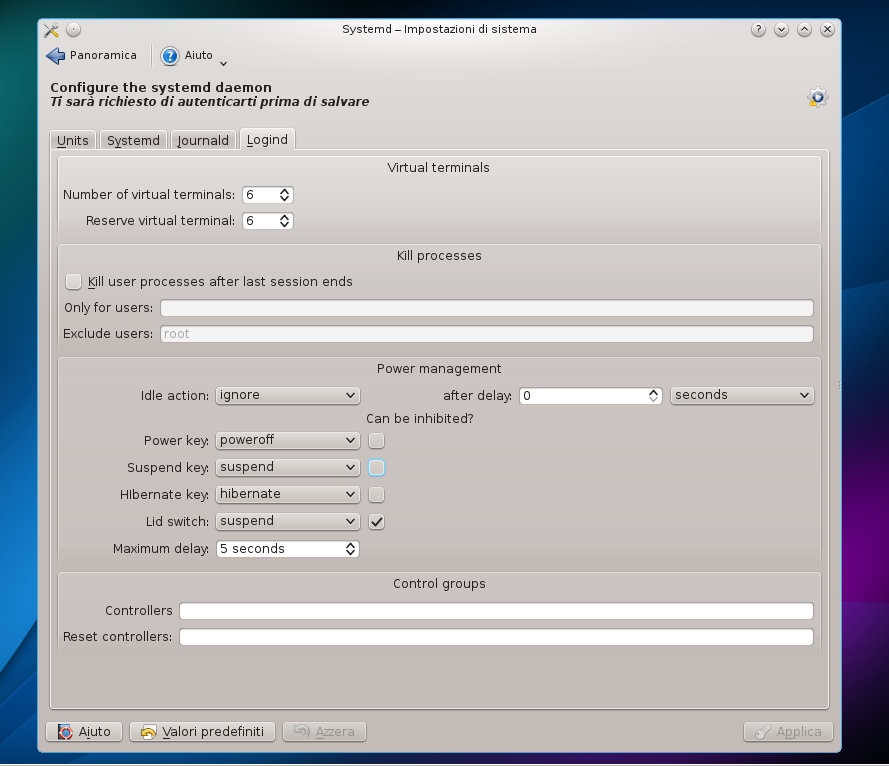Click the Number of virtual terminals spinbox
Viewport: 889px width, 766px height.
(x=268, y=195)
